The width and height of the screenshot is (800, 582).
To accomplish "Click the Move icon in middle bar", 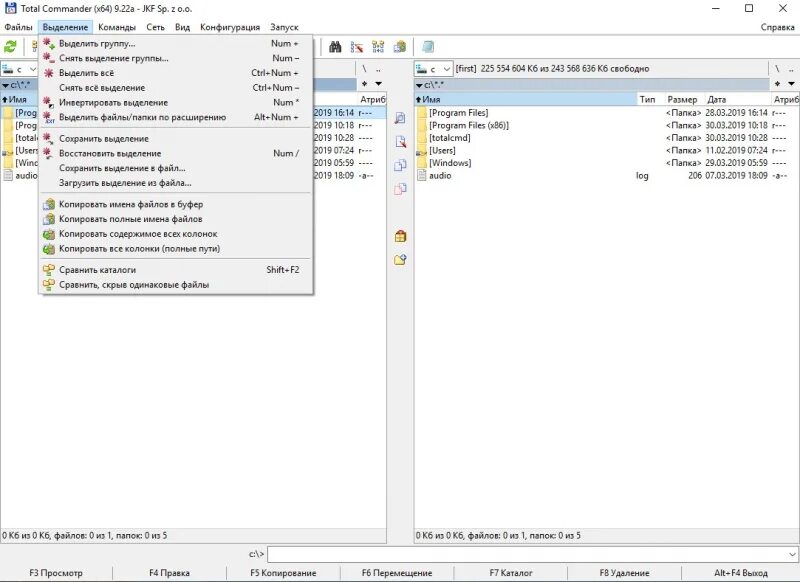I will click(x=400, y=189).
